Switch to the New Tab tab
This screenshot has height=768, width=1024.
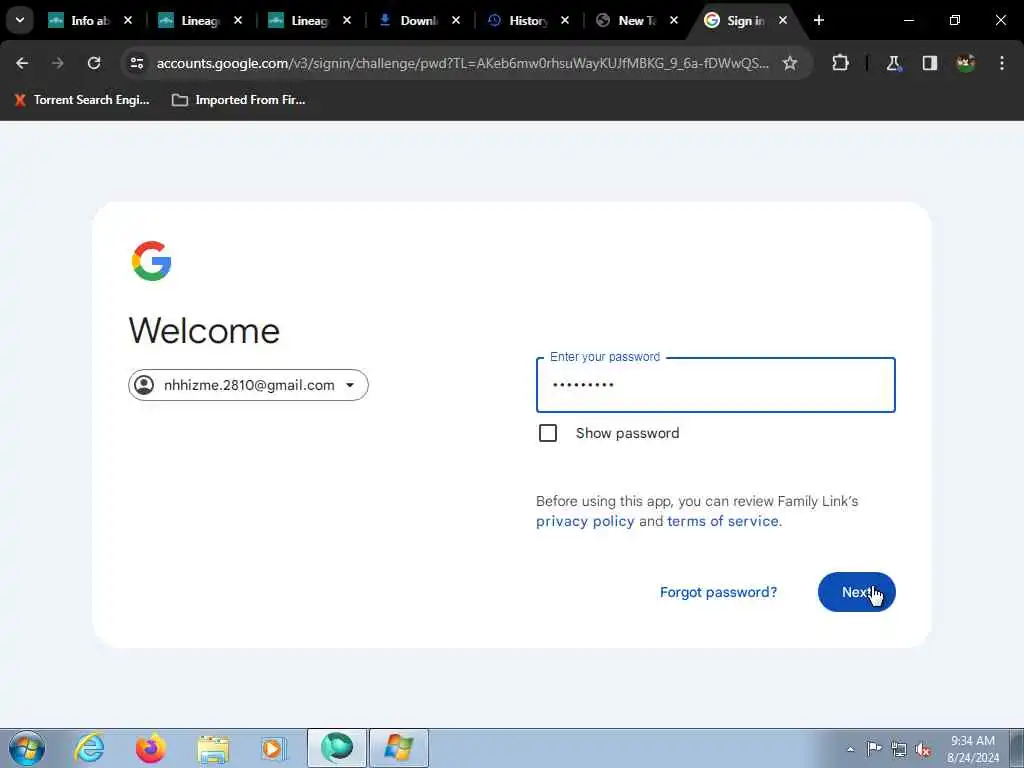[628, 20]
